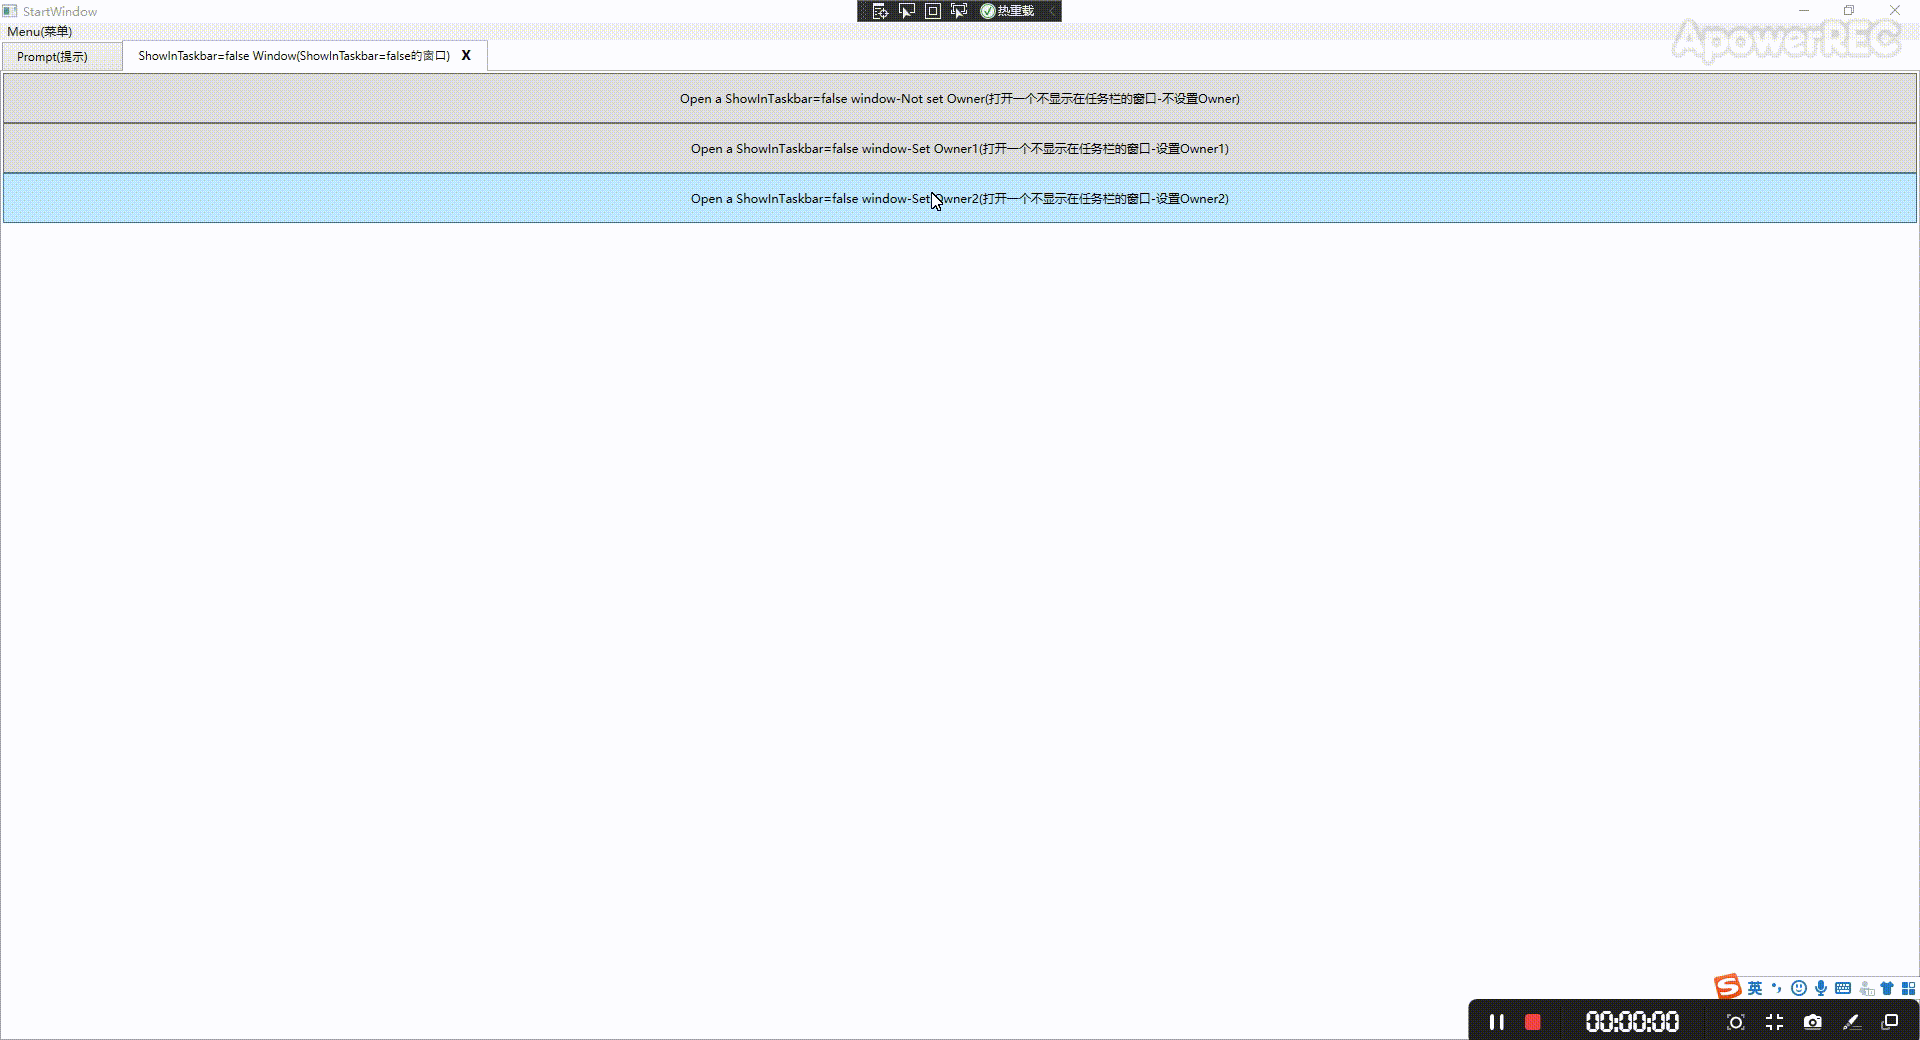
Task: Open the IME toolbox grid icon
Action: click(1908, 988)
